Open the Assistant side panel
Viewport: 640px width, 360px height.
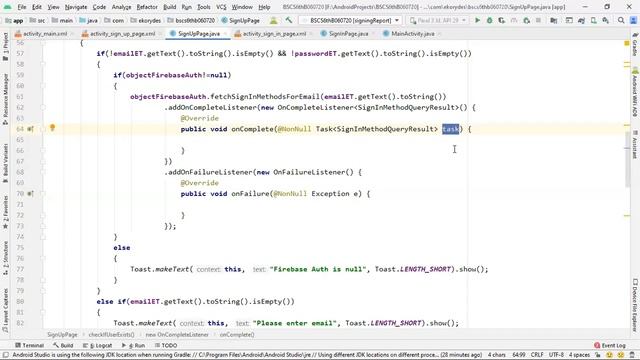click(x=635, y=145)
